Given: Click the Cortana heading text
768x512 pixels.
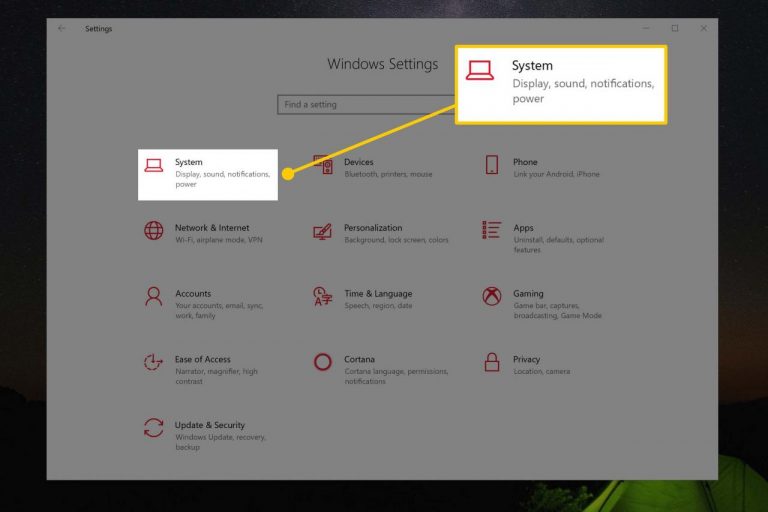Looking at the screenshot, I should (359, 359).
